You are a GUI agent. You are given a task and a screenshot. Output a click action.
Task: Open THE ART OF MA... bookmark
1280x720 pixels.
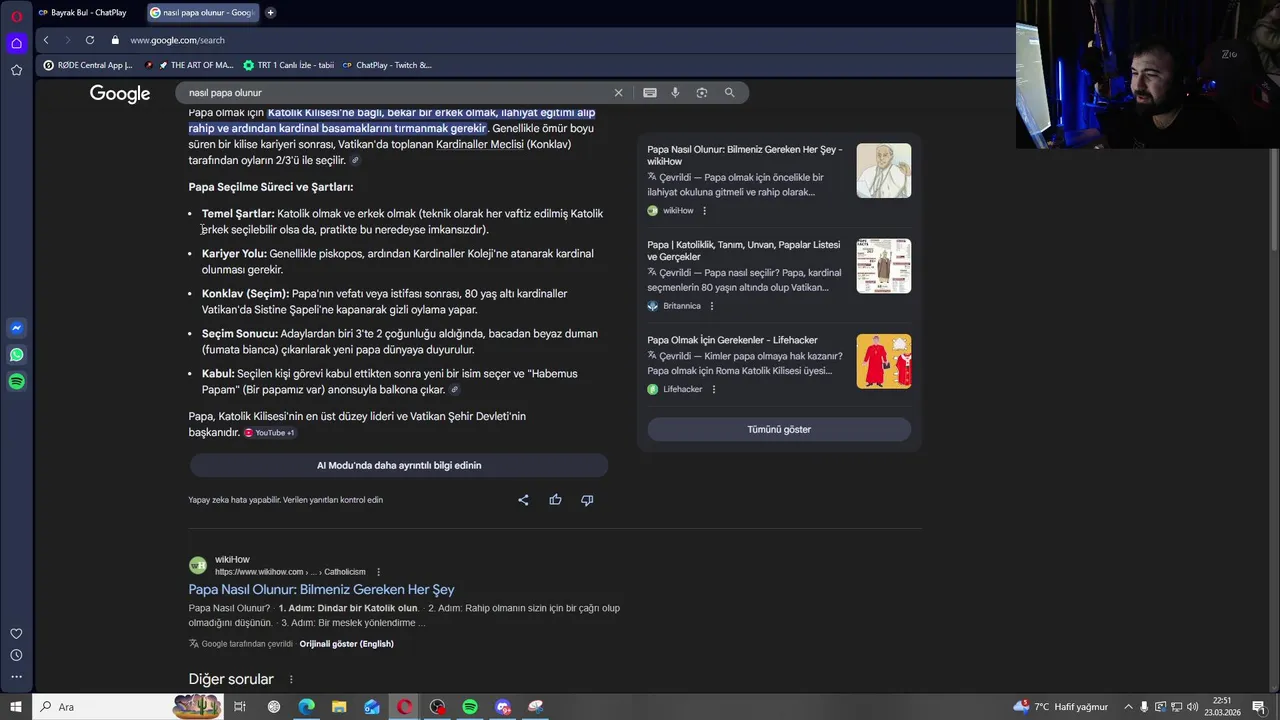point(189,65)
